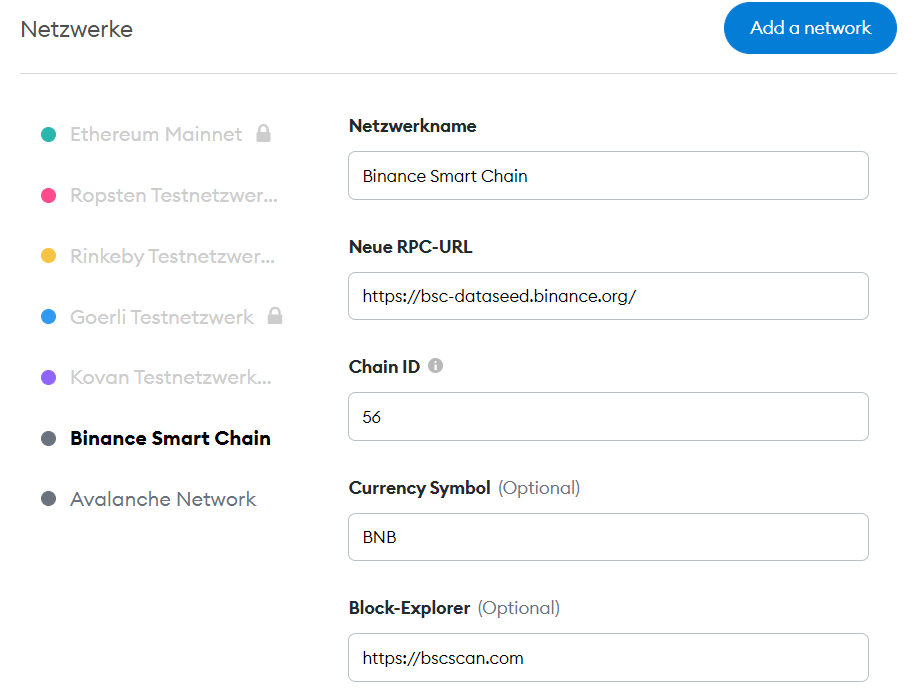The height and width of the screenshot is (688, 917).
Task: Click the green dot of Ethereum Mainnet
Action: click(x=49, y=135)
